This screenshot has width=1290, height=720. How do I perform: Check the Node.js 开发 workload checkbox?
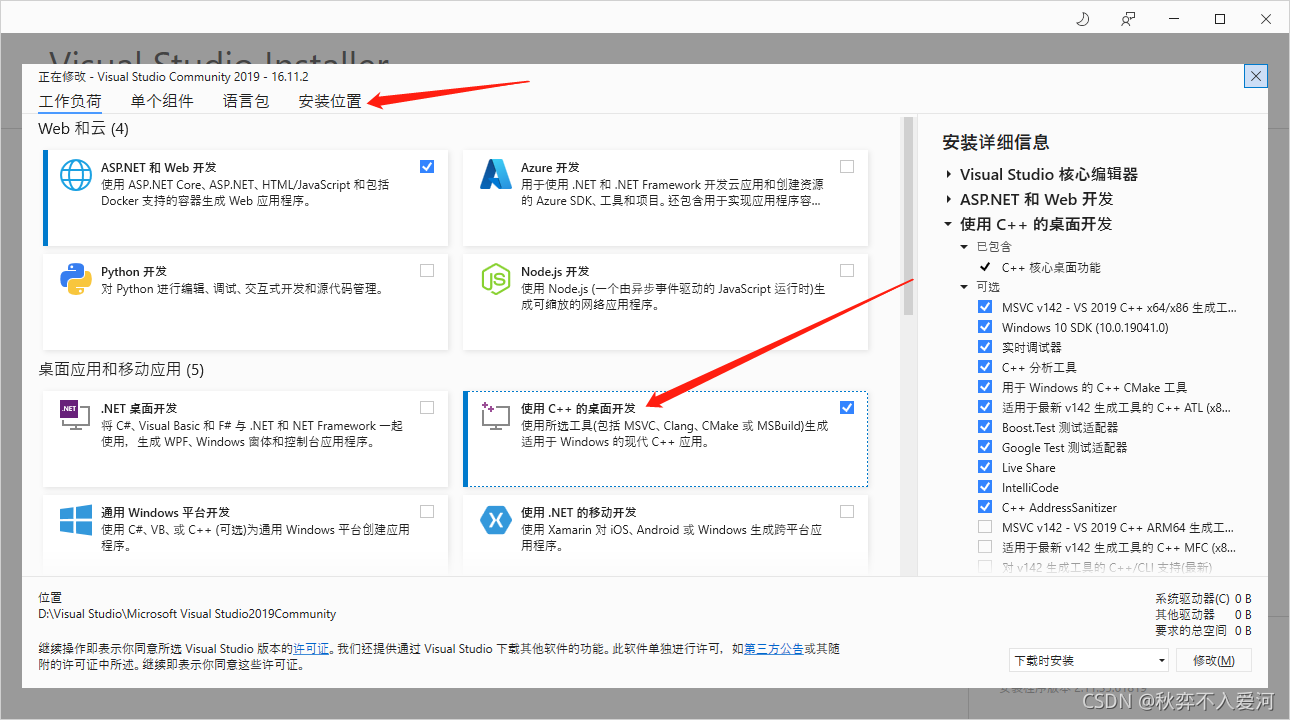point(847,270)
